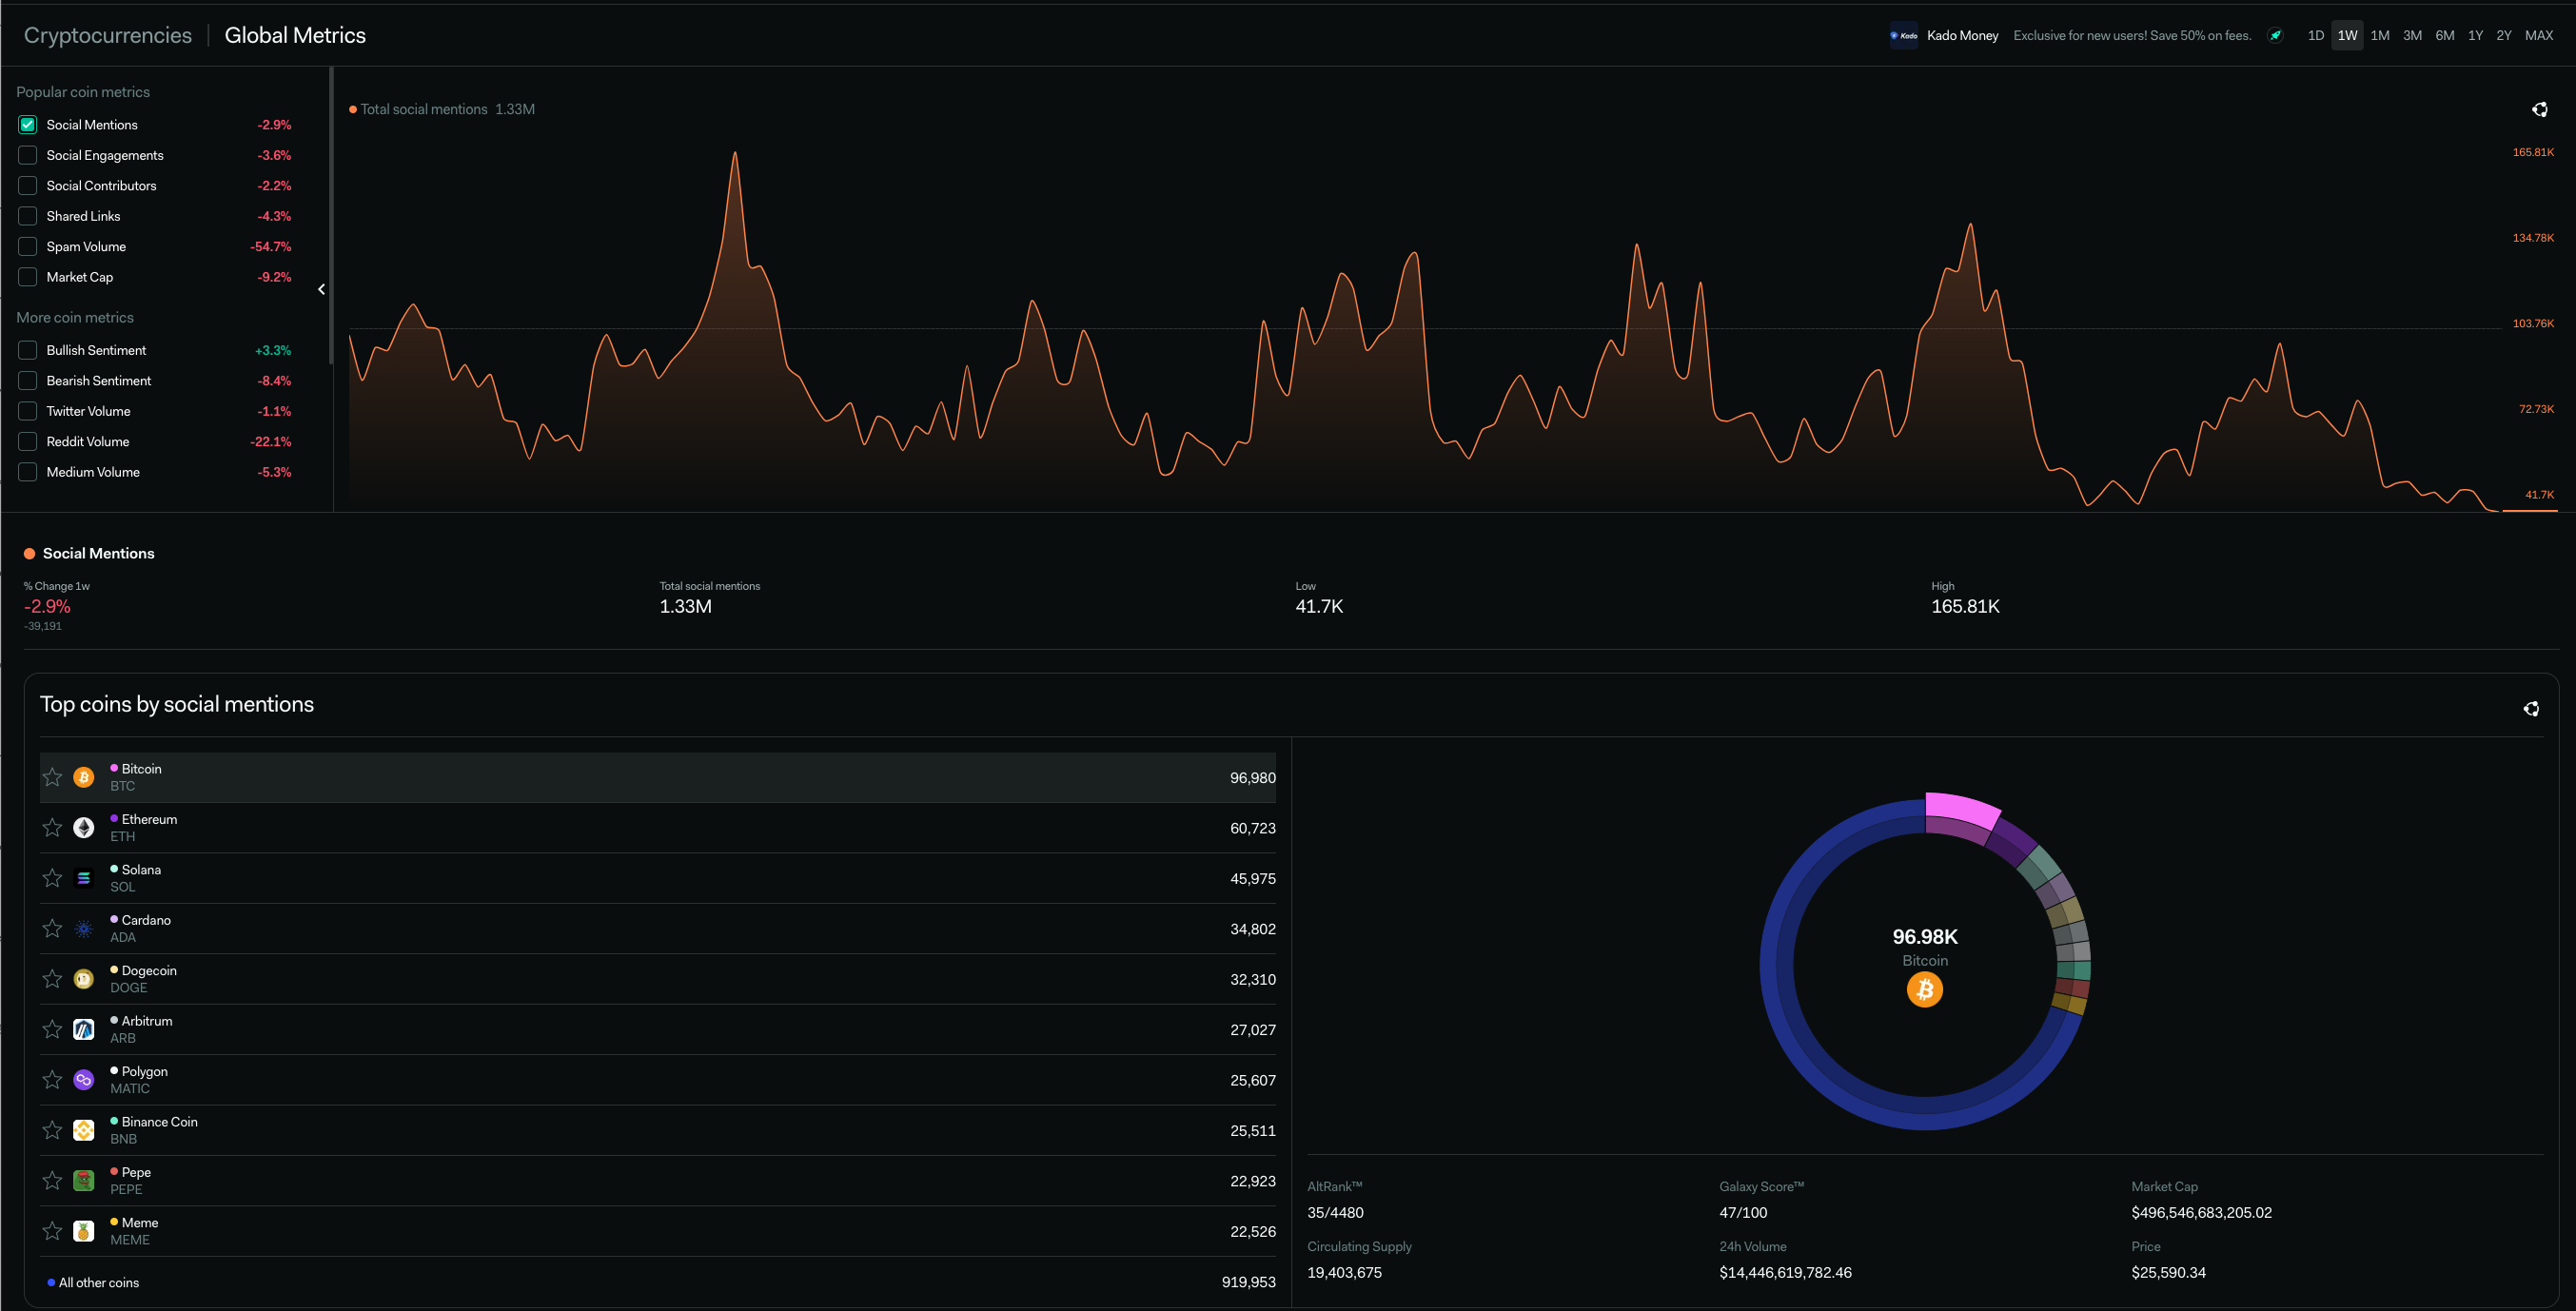Click the Bitcoin logo inside the donut chart
2576x1311 pixels.
pyautogui.click(x=1924, y=990)
